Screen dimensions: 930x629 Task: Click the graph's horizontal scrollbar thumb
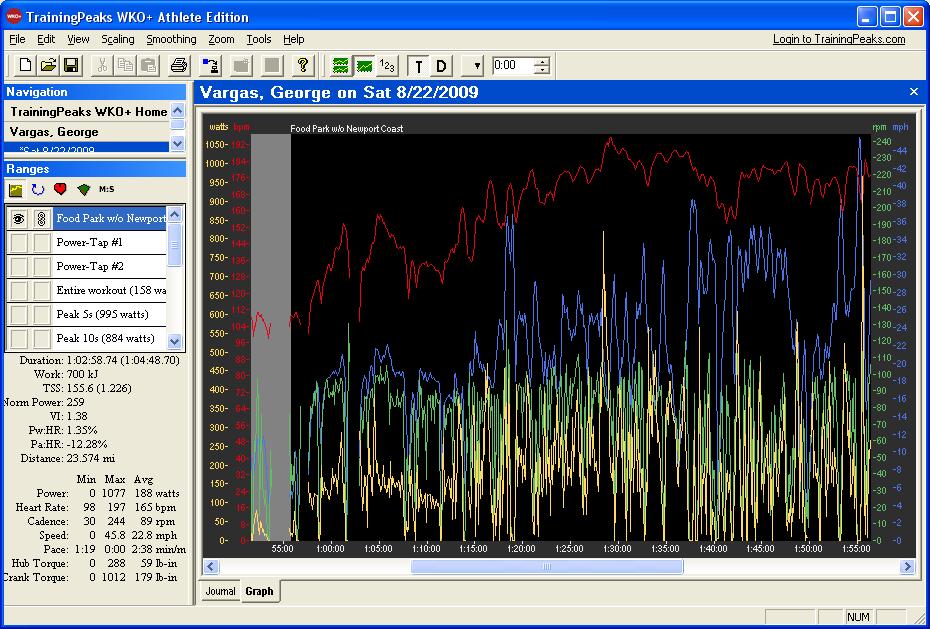[x=546, y=567]
